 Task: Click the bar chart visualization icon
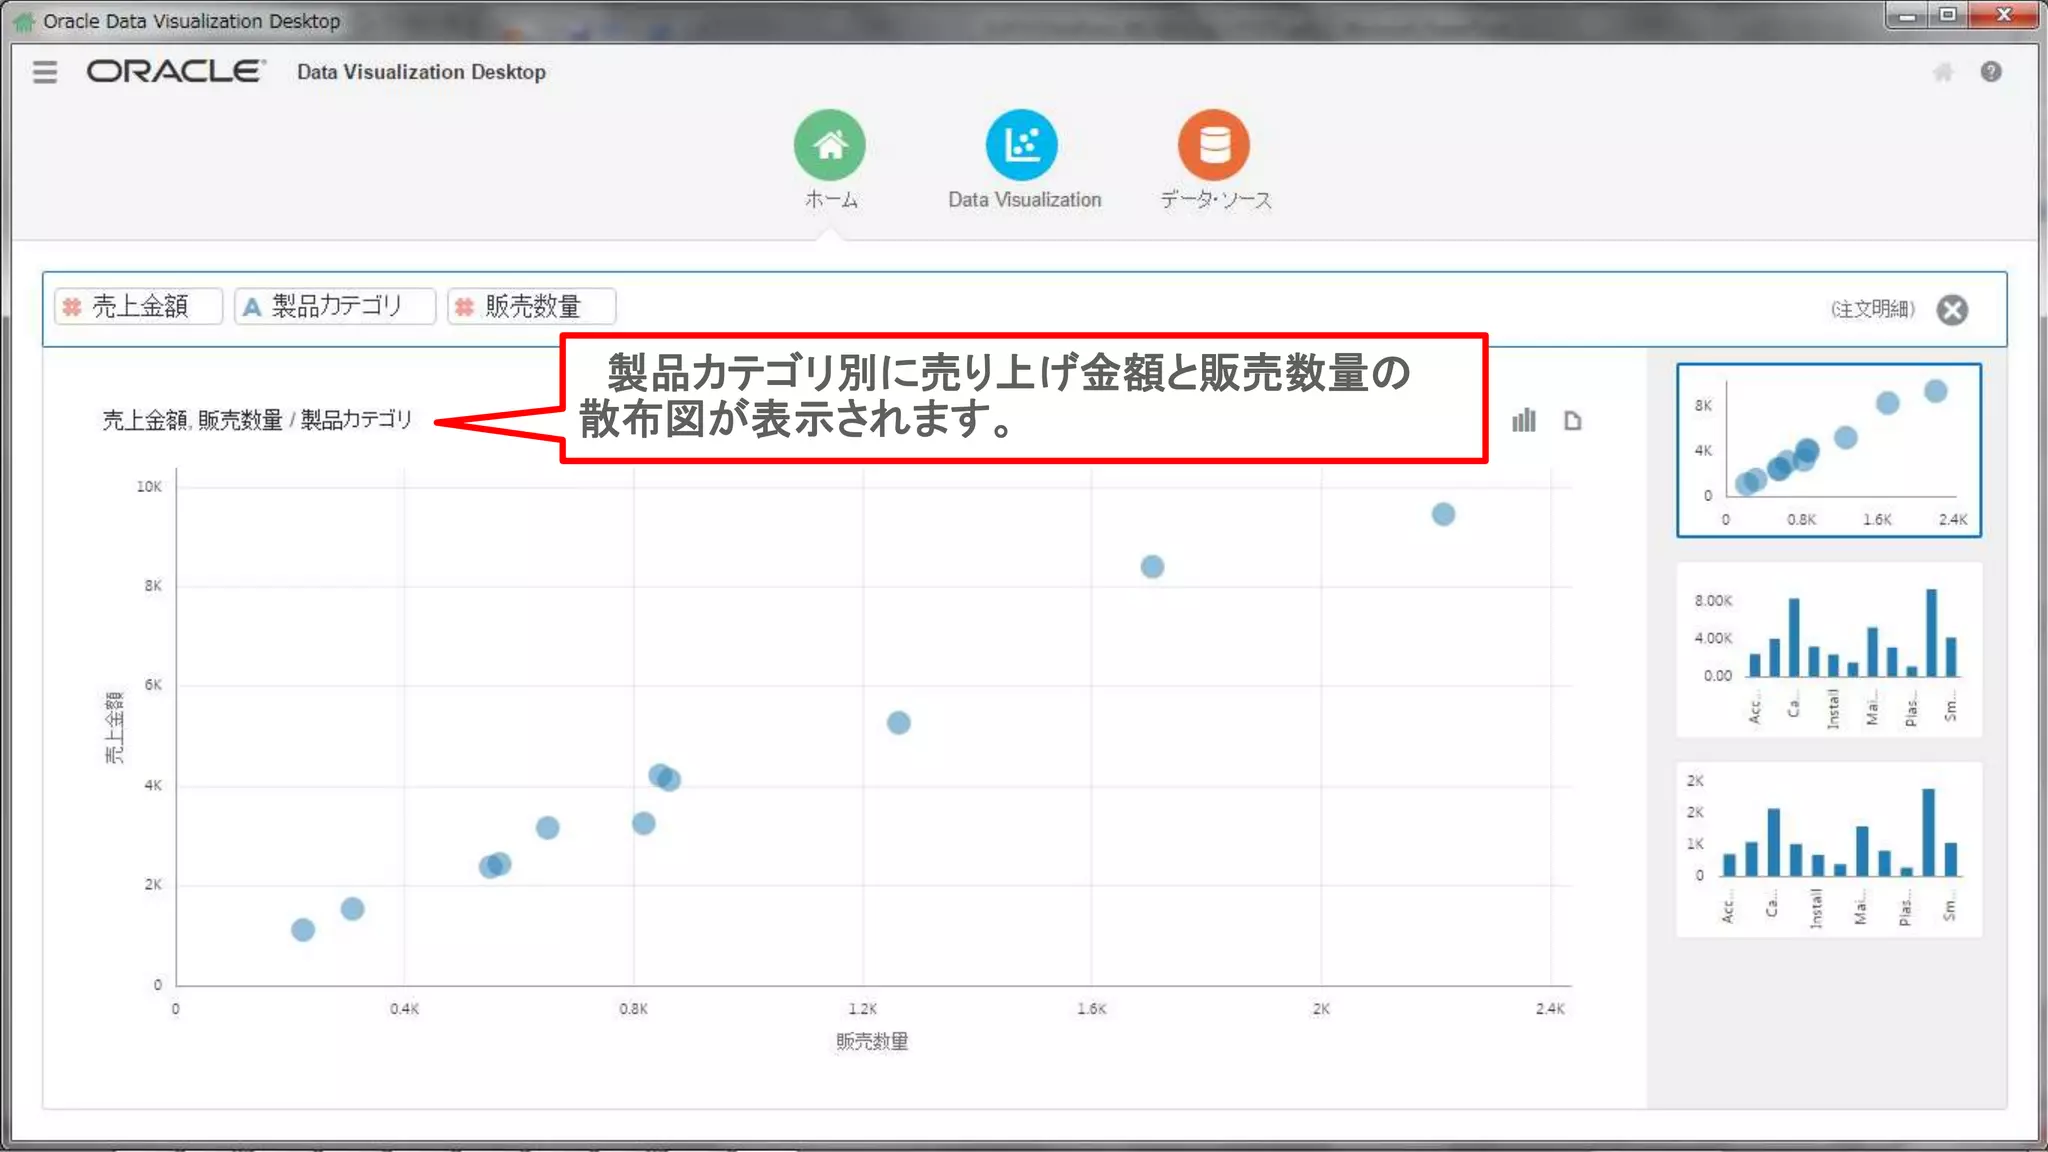(1524, 421)
